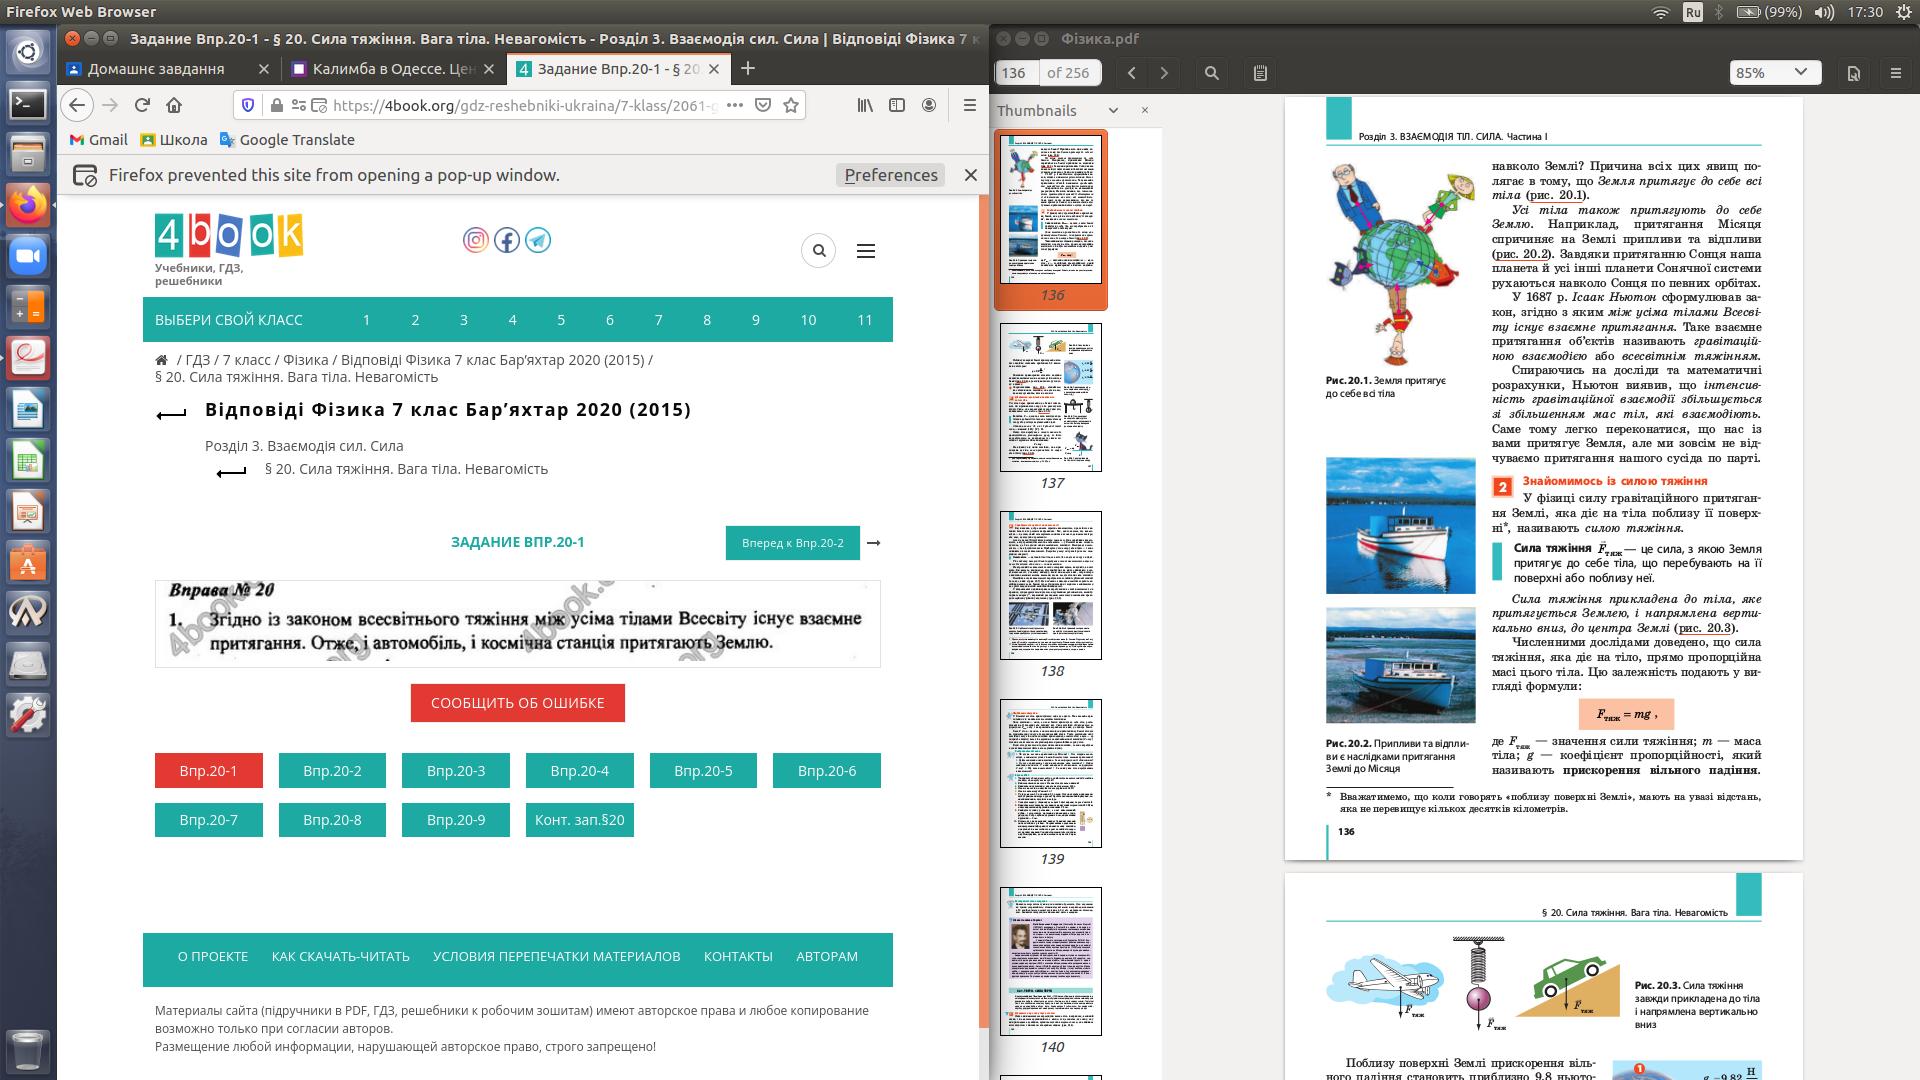This screenshot has width=1920, height=1080.
Task: Switch to Домашнє завдання tab
Action: (x=157, y=69)
